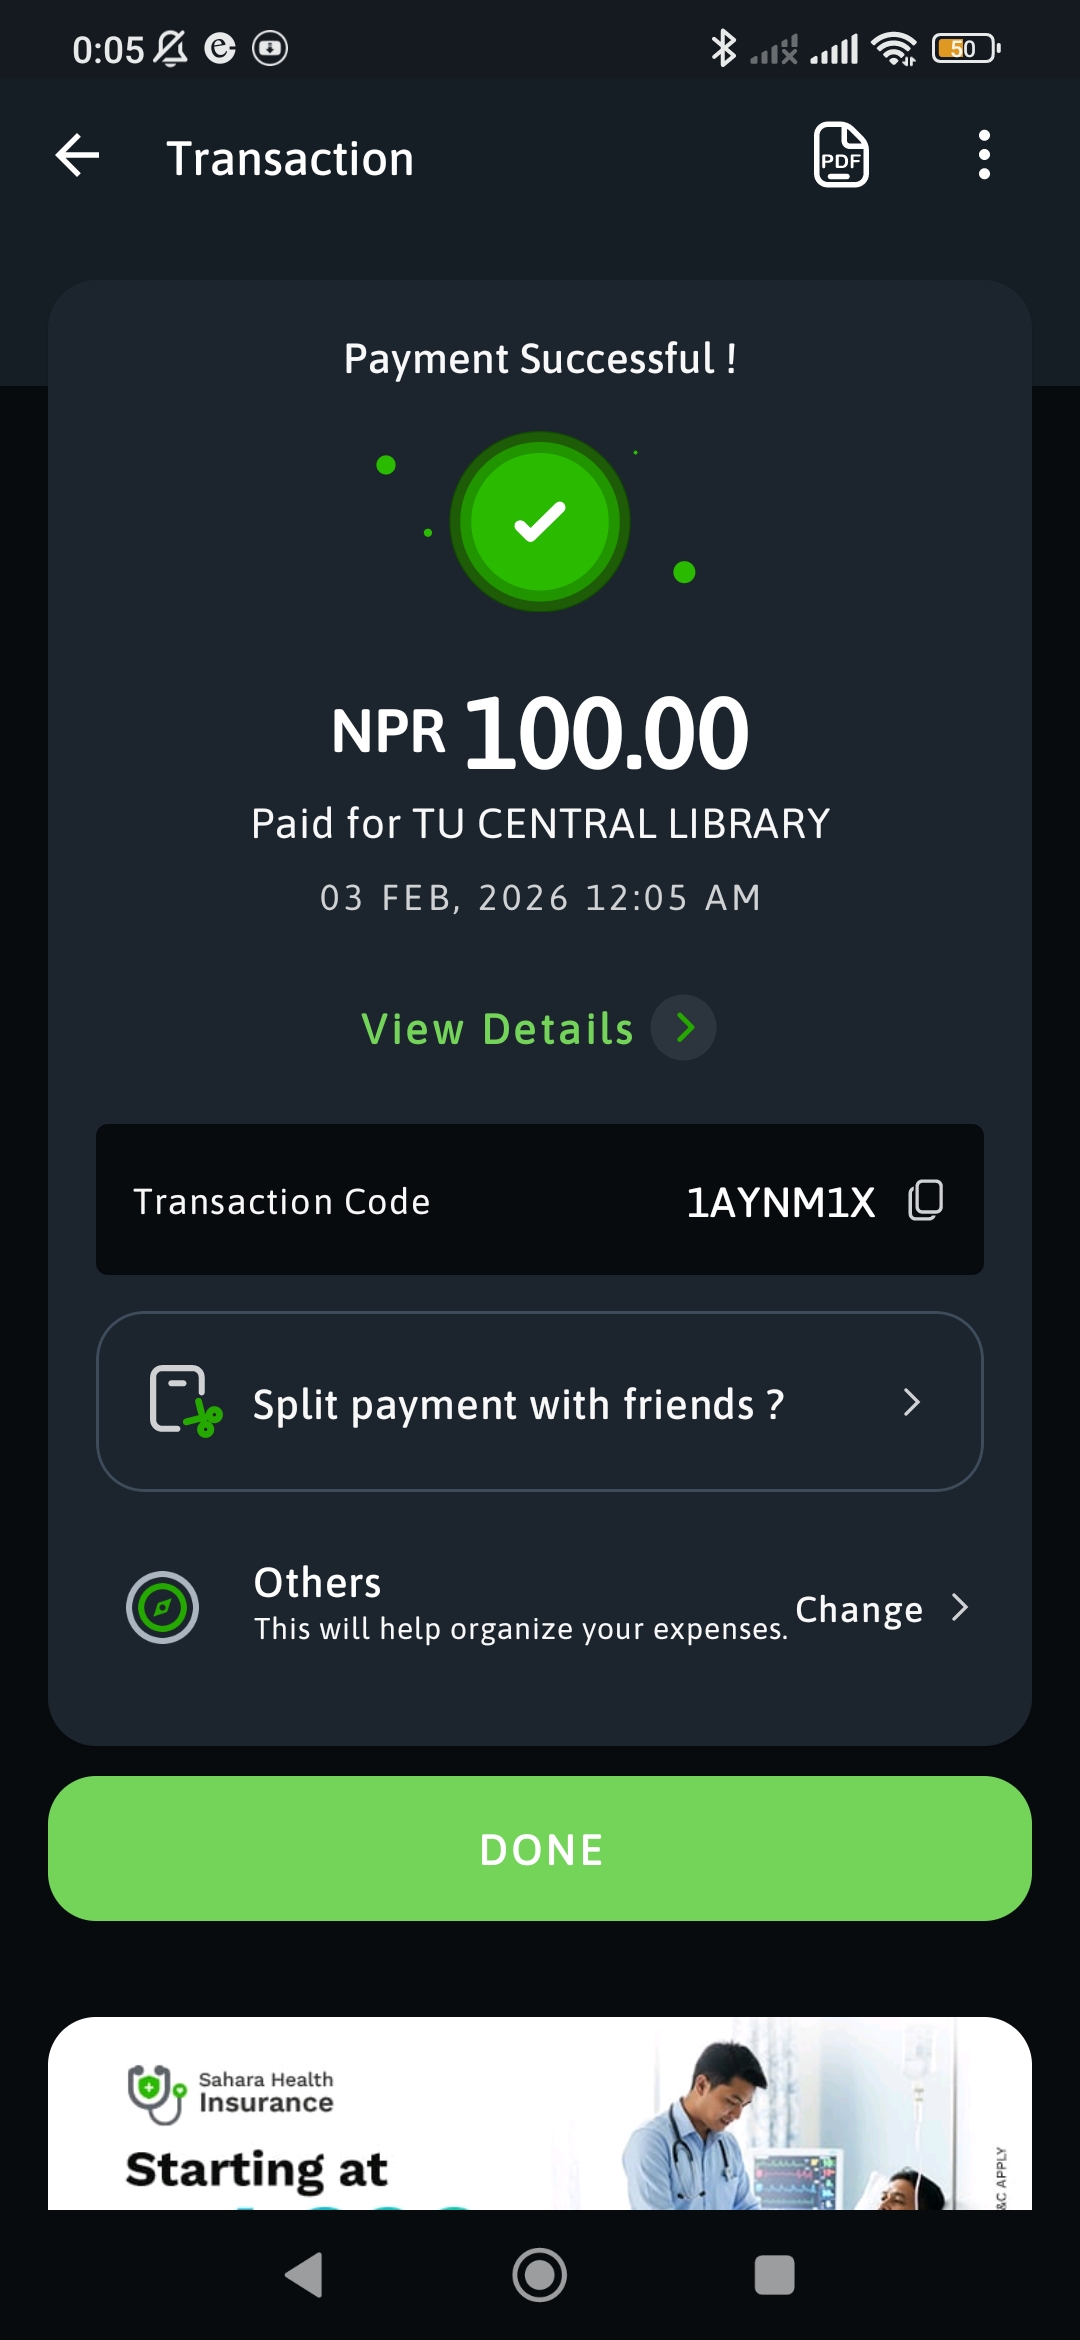This screenshot has height=2340, width=1080.
Task: Tap the back arrow in header
Action: coord(78,156)
